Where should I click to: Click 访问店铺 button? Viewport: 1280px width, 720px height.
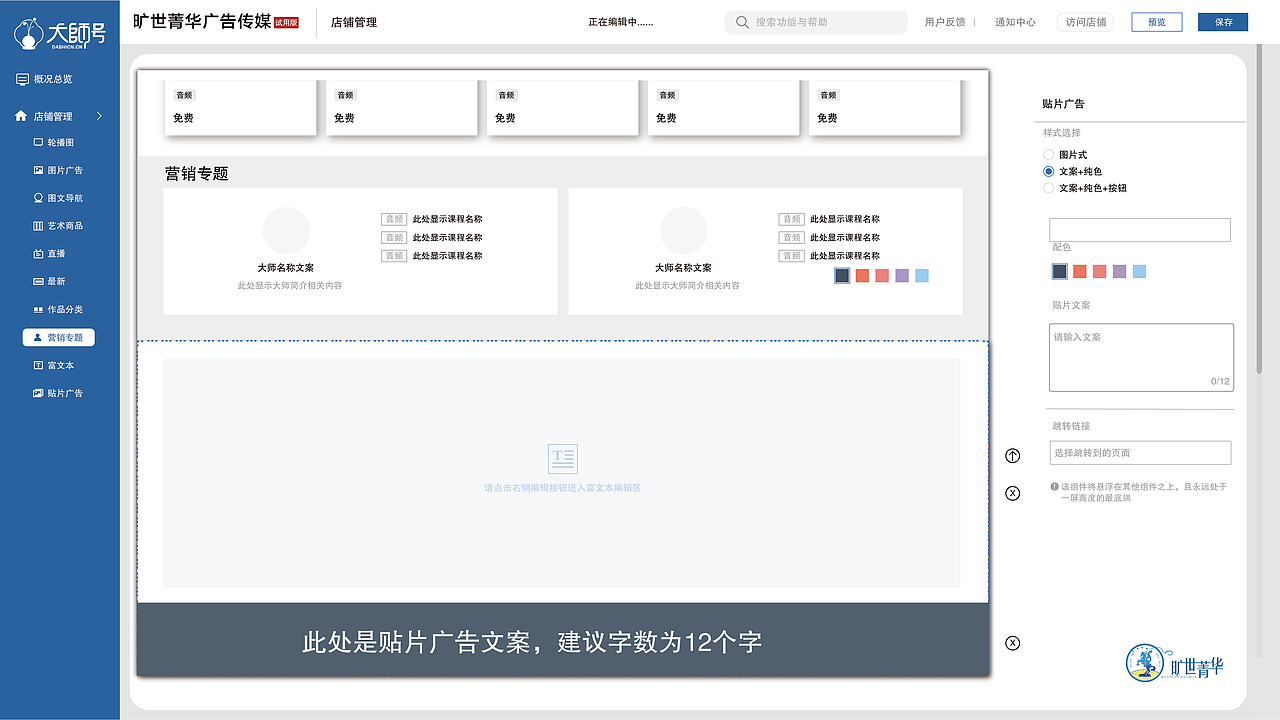pyautogui.click(x=1085, y=22)
